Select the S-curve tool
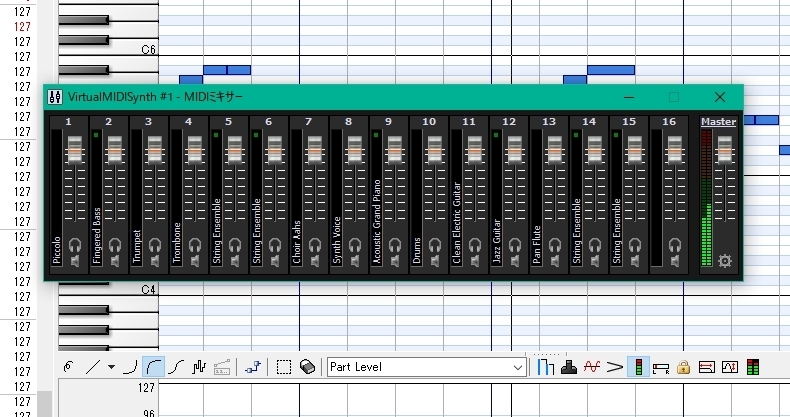The image size is (790, 417). 176,367
